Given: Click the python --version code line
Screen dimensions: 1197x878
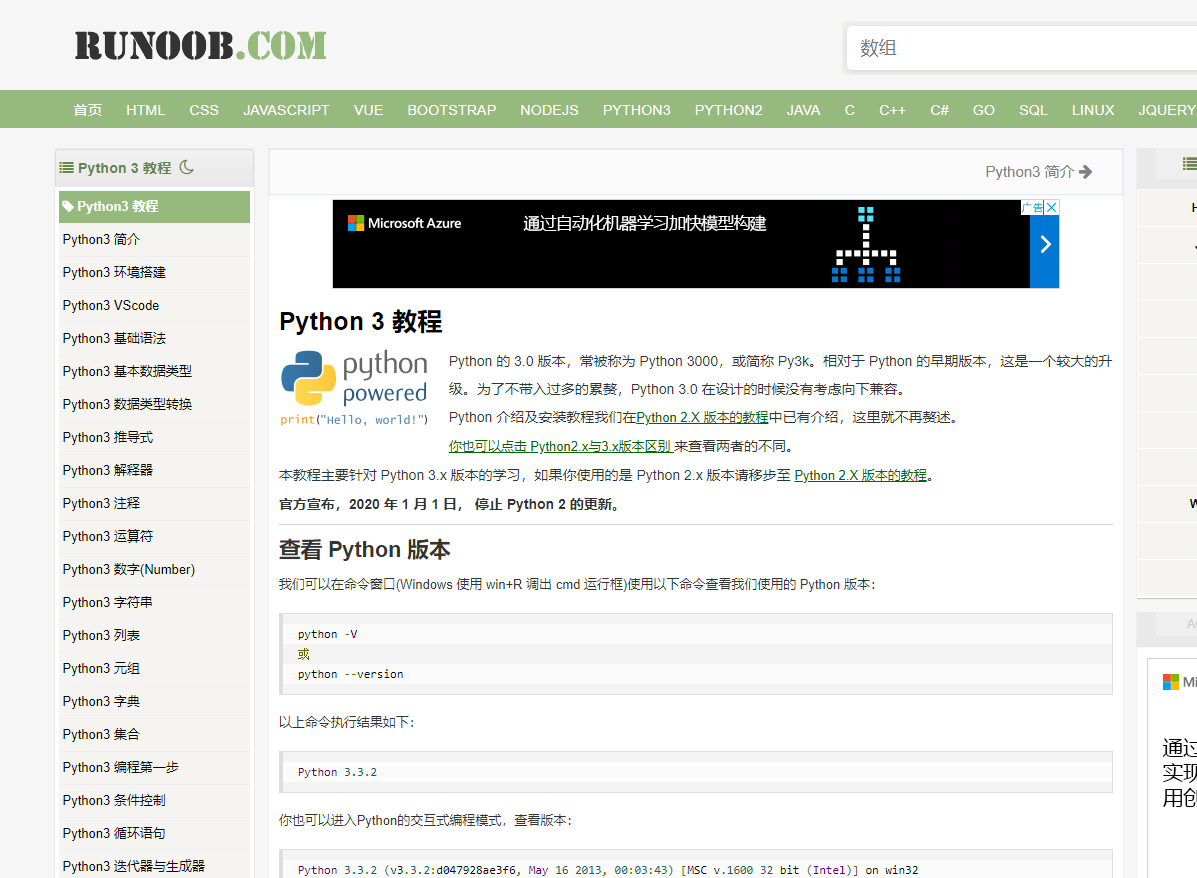Looking at the screenshot, I should point(350,674).
